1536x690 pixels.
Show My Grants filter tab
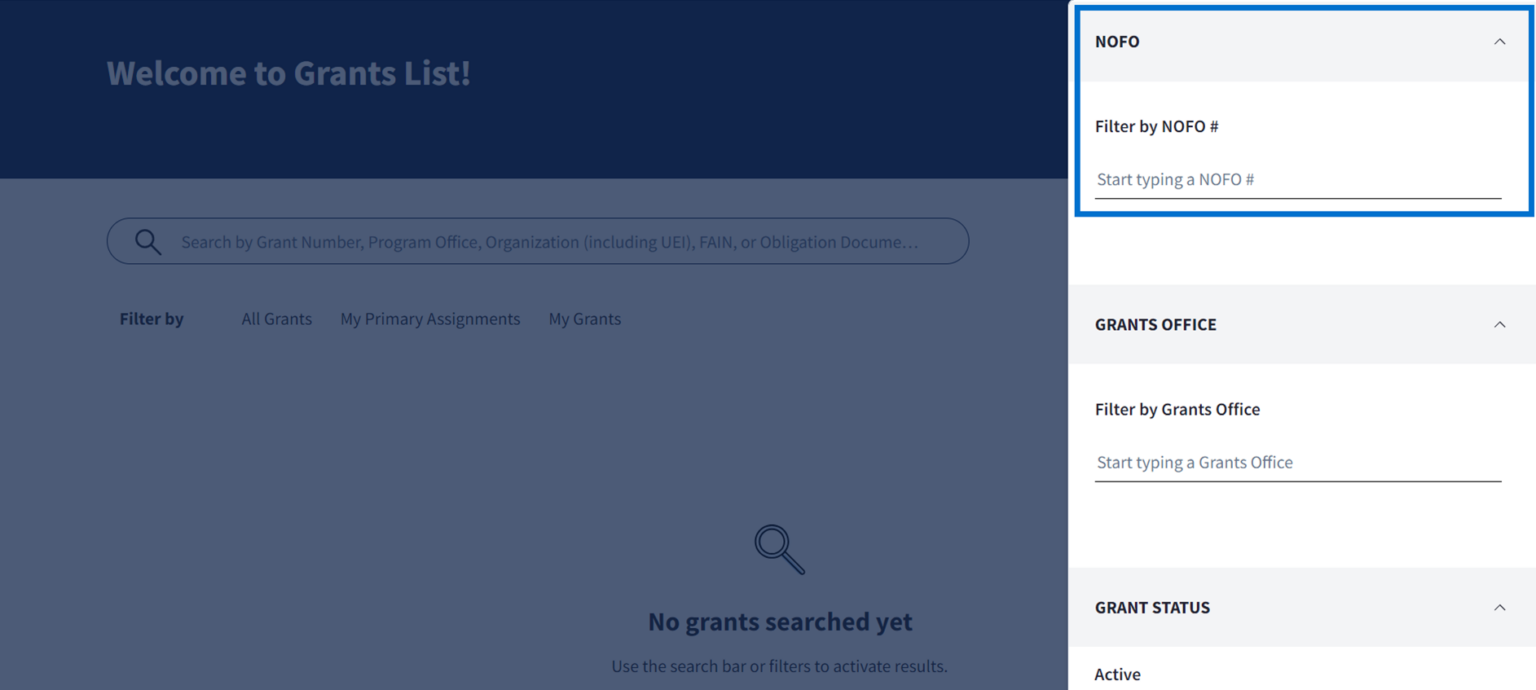pyautogui.click(x=584, y=319)
